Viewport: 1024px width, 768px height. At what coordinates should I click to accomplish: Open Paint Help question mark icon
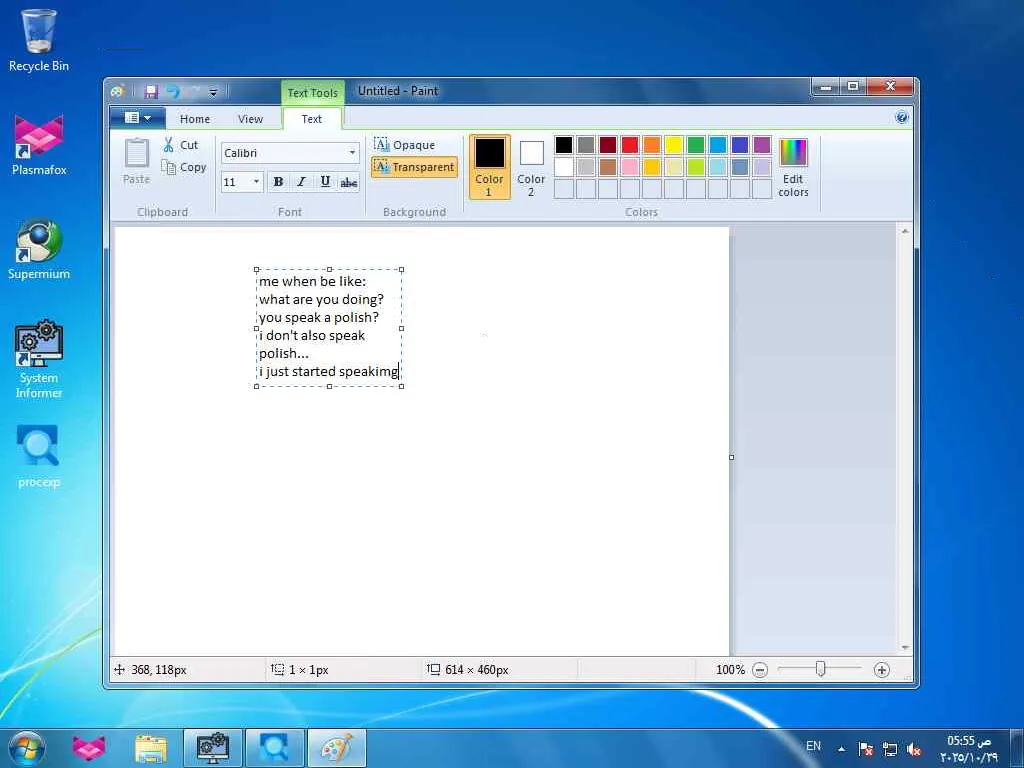901,118
